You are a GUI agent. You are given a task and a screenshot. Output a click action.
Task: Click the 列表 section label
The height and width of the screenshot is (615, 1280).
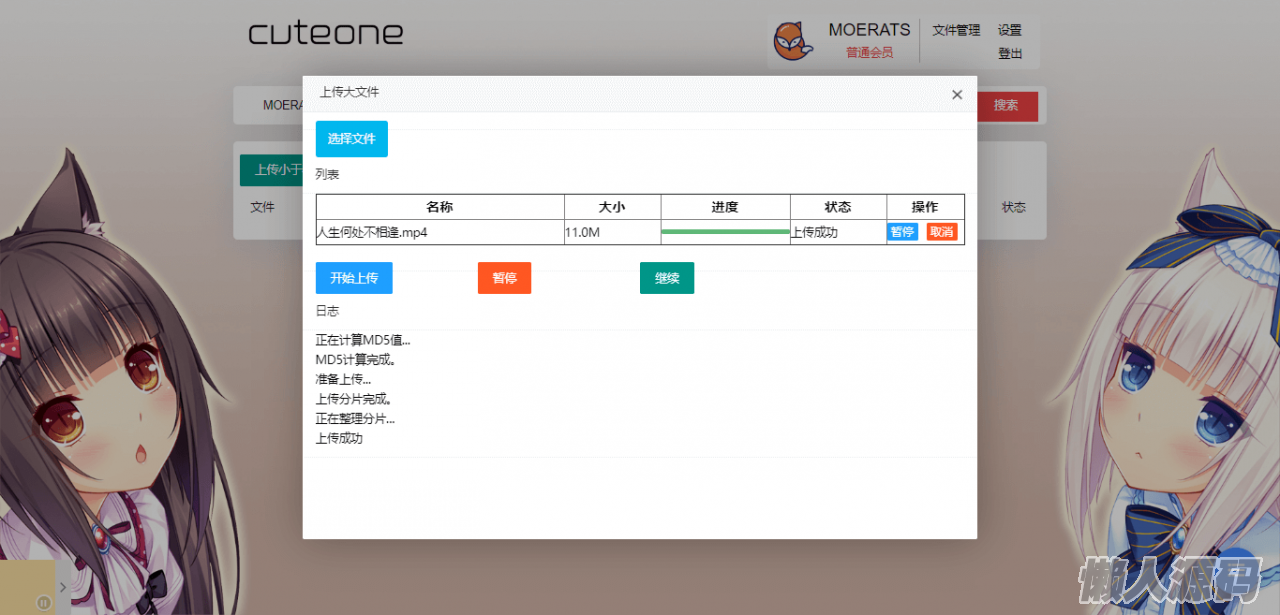pyautogui.click(x=327, y=174)
